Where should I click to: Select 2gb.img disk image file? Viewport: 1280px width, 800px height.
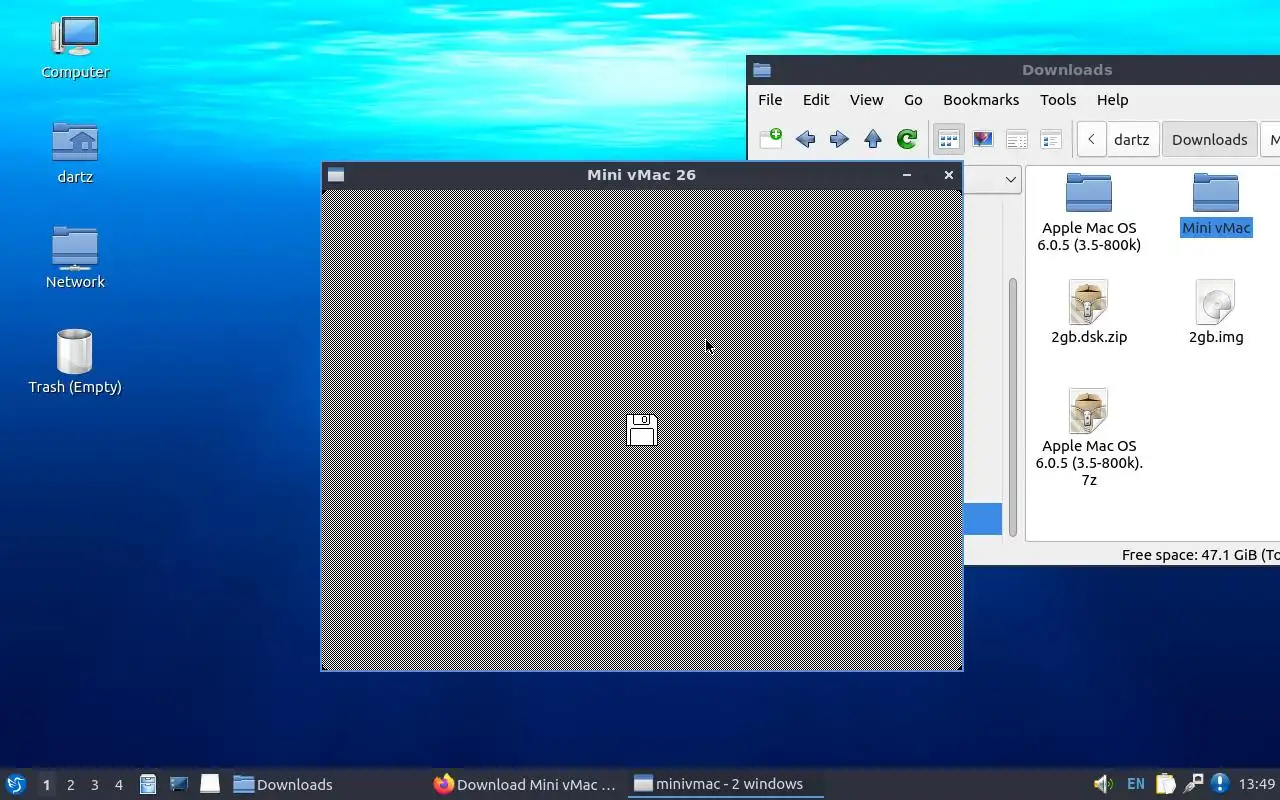(1216, 312)
